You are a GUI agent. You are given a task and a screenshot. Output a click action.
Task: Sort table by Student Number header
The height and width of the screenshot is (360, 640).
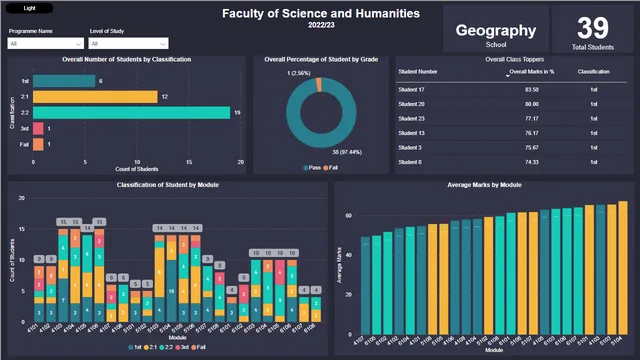click(418, 71)
